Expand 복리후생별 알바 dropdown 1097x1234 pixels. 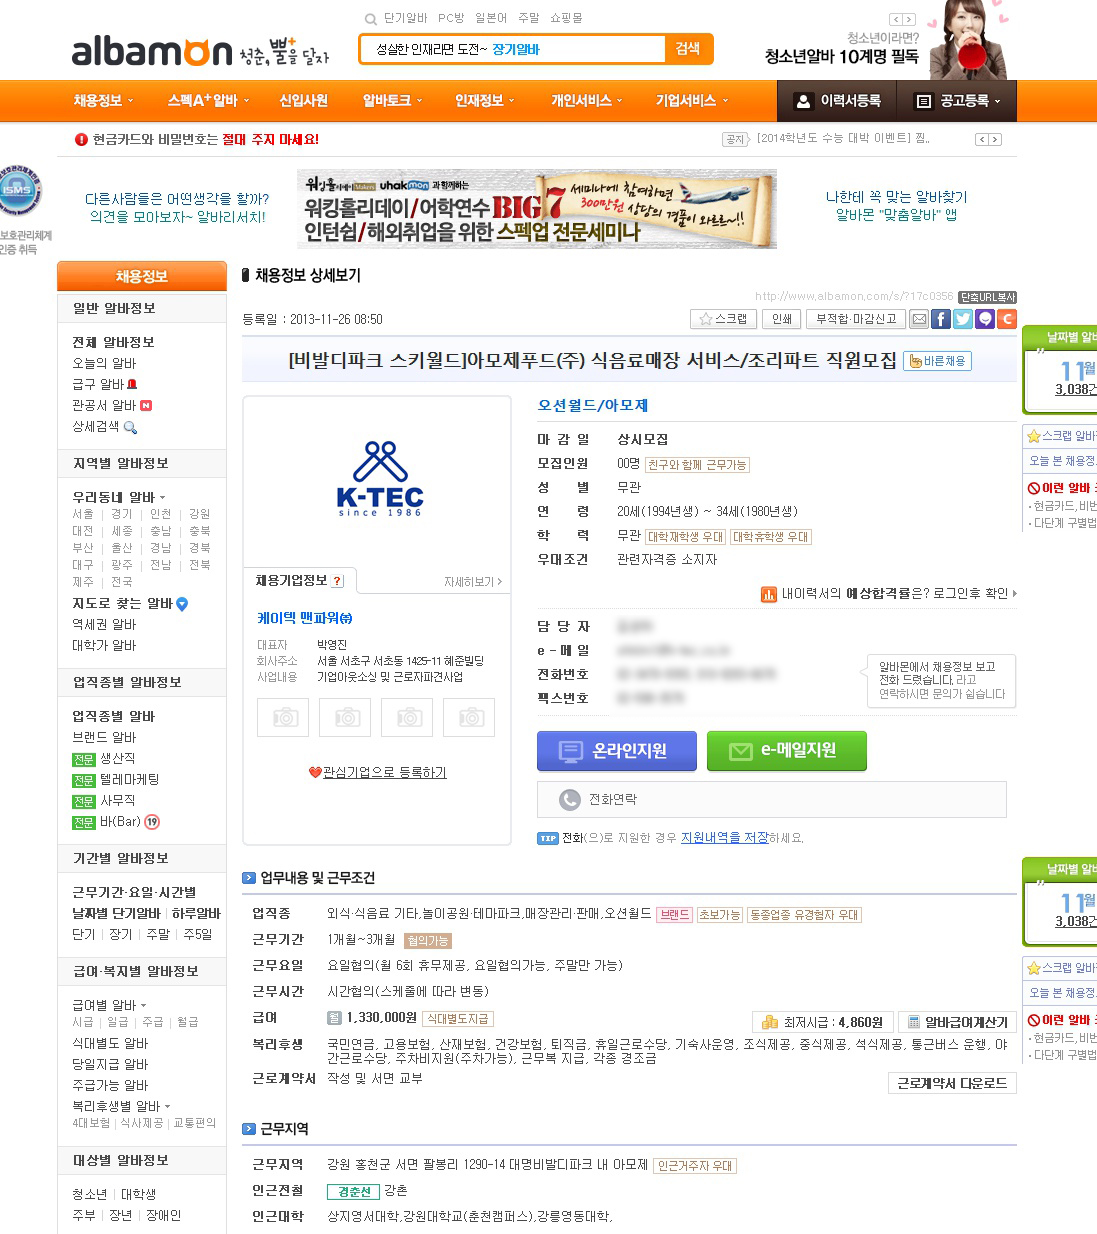(x=121, y=1106)
